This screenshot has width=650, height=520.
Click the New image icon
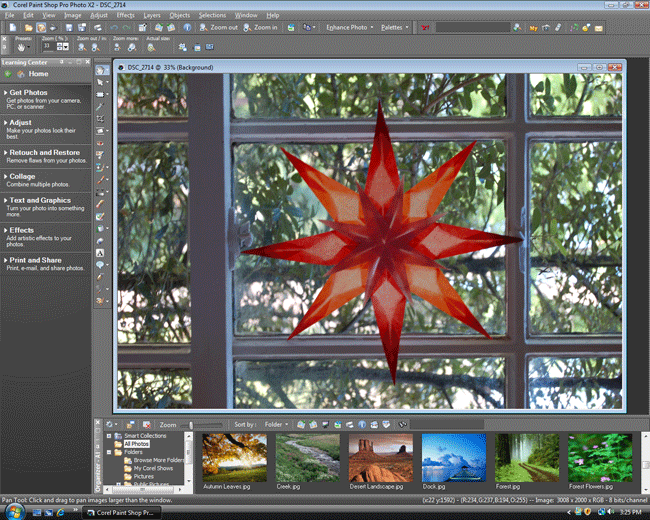[x=13, y=28]
